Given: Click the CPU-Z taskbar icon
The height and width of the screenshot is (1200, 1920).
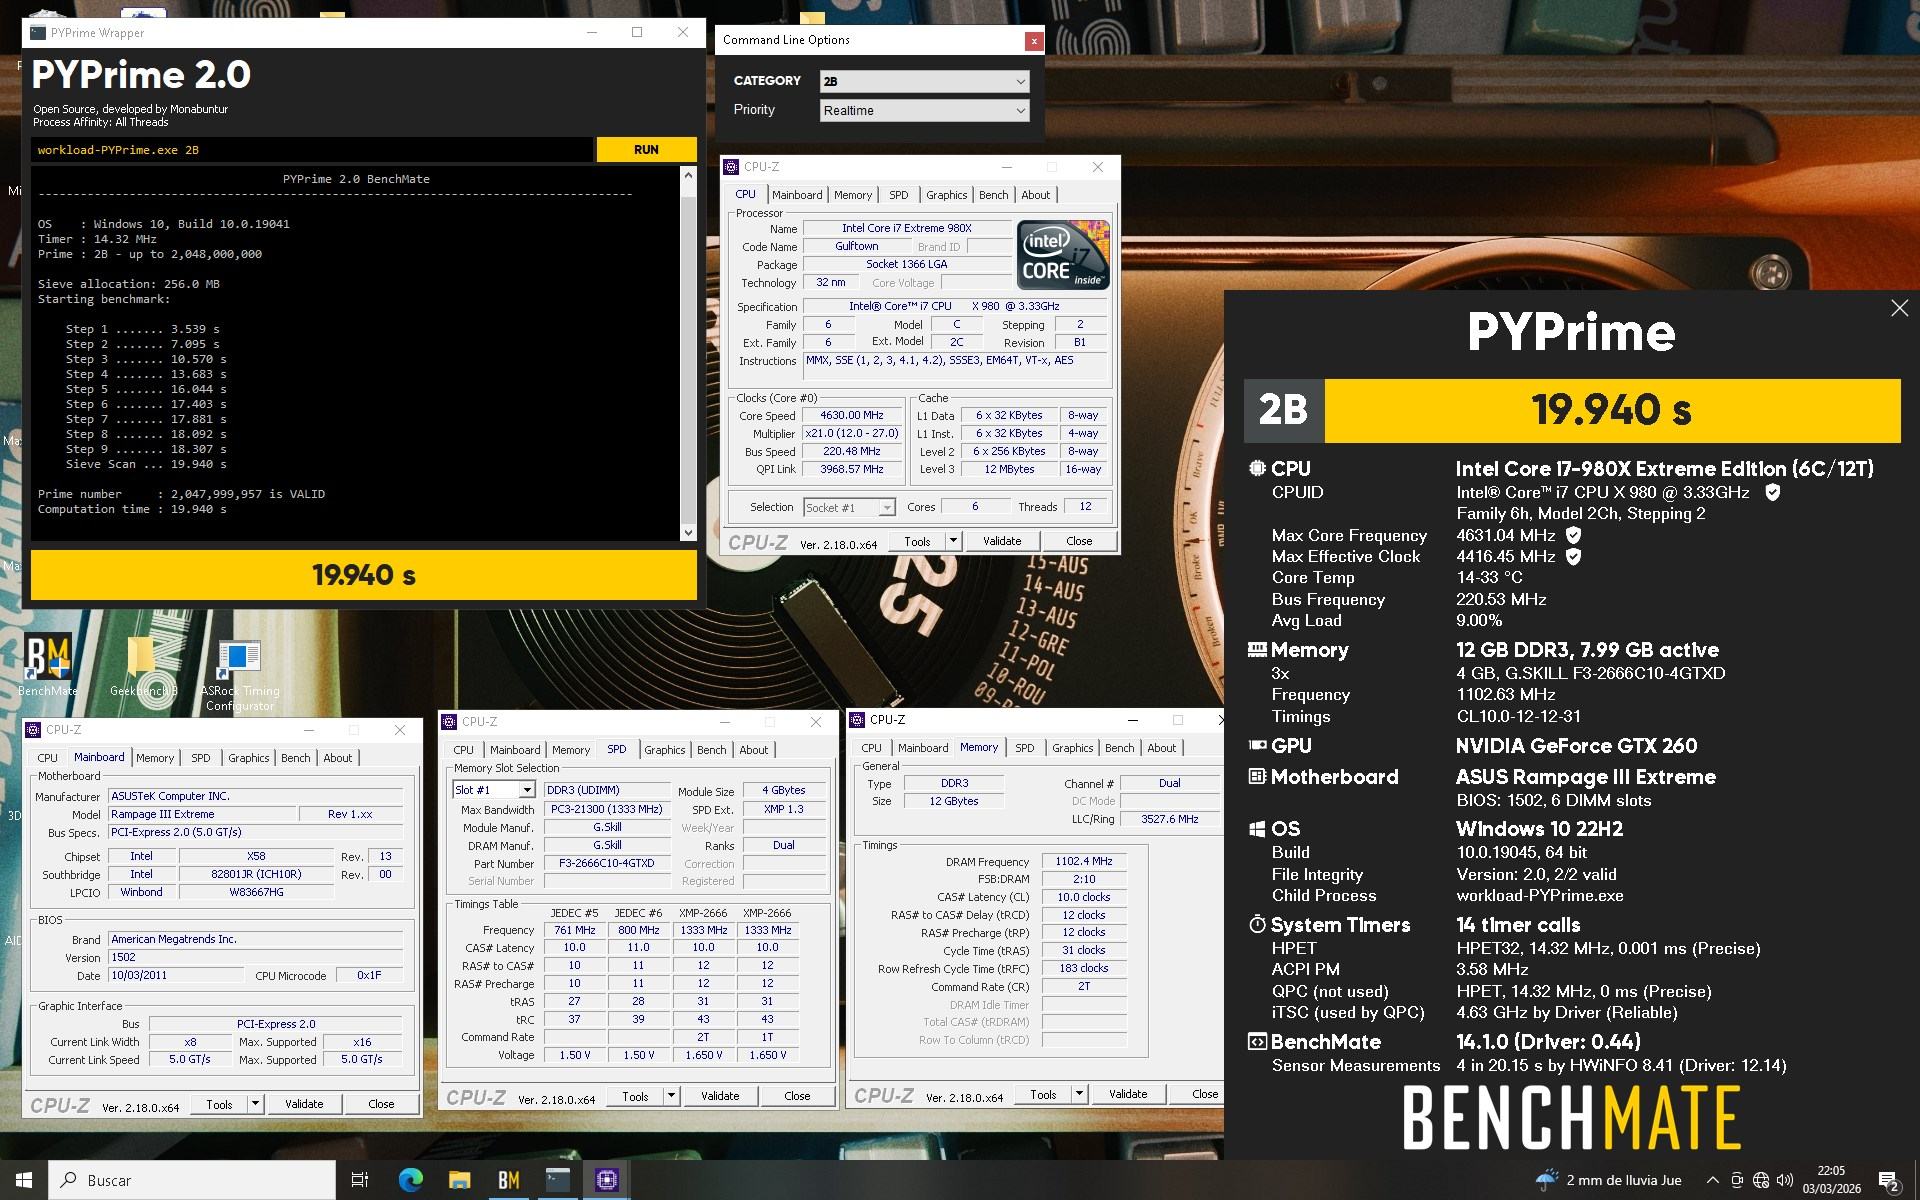Looking at the screenshot, I should 606,1180.
